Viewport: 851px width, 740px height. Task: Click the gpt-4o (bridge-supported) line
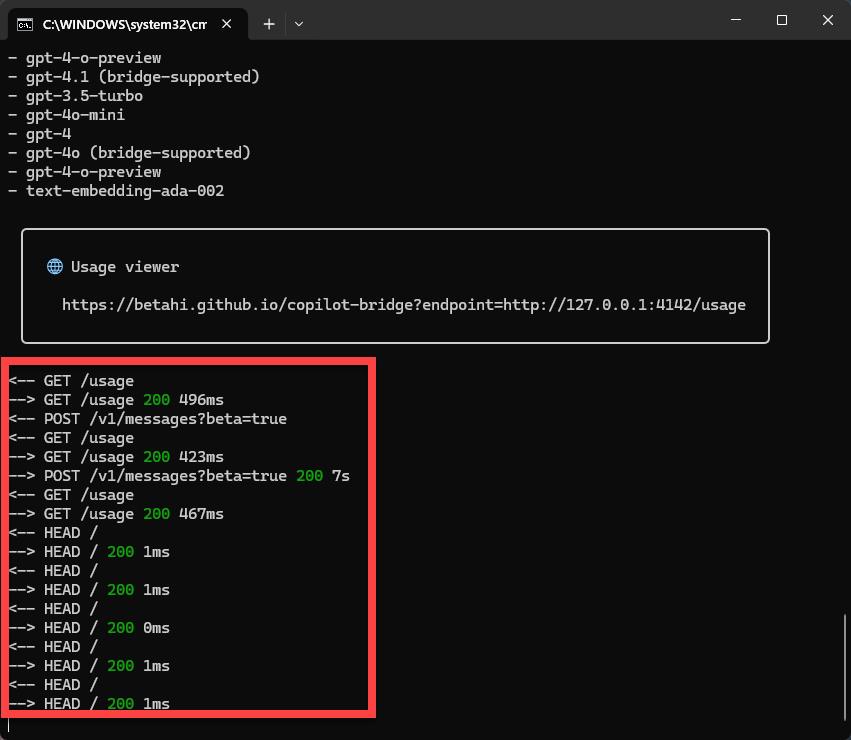130,153
